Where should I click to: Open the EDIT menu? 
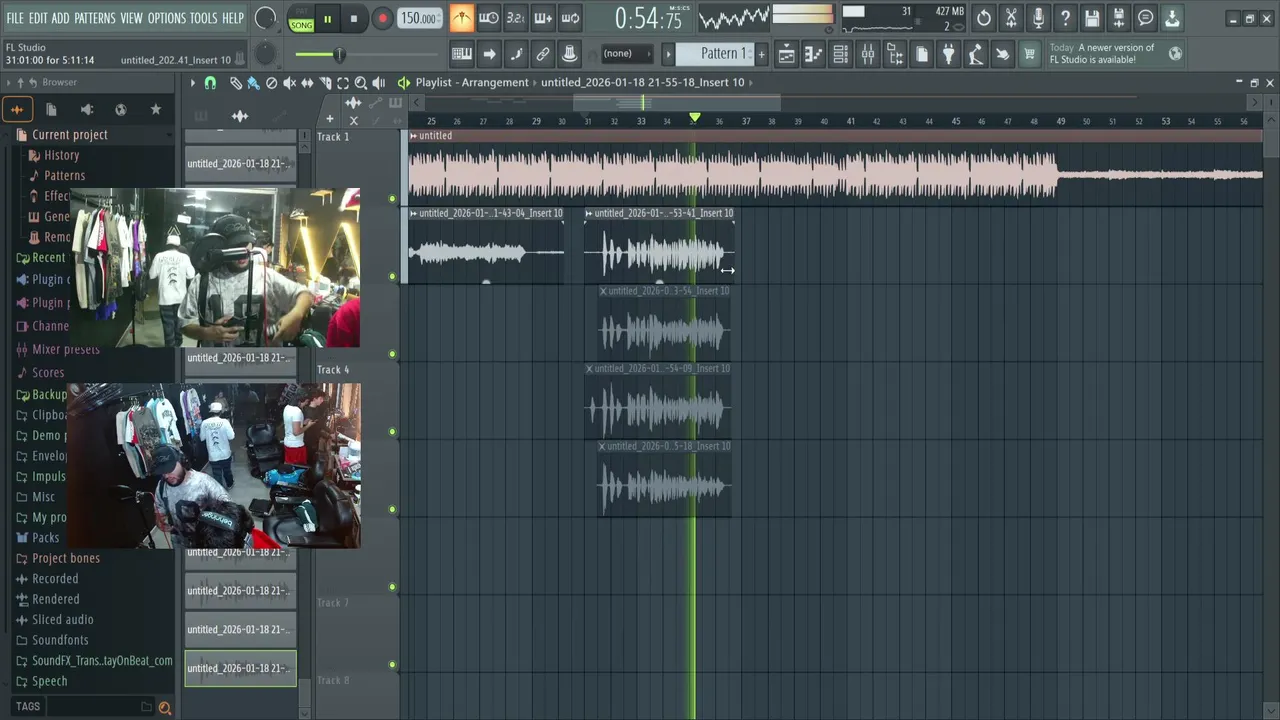tap(38, 18)
